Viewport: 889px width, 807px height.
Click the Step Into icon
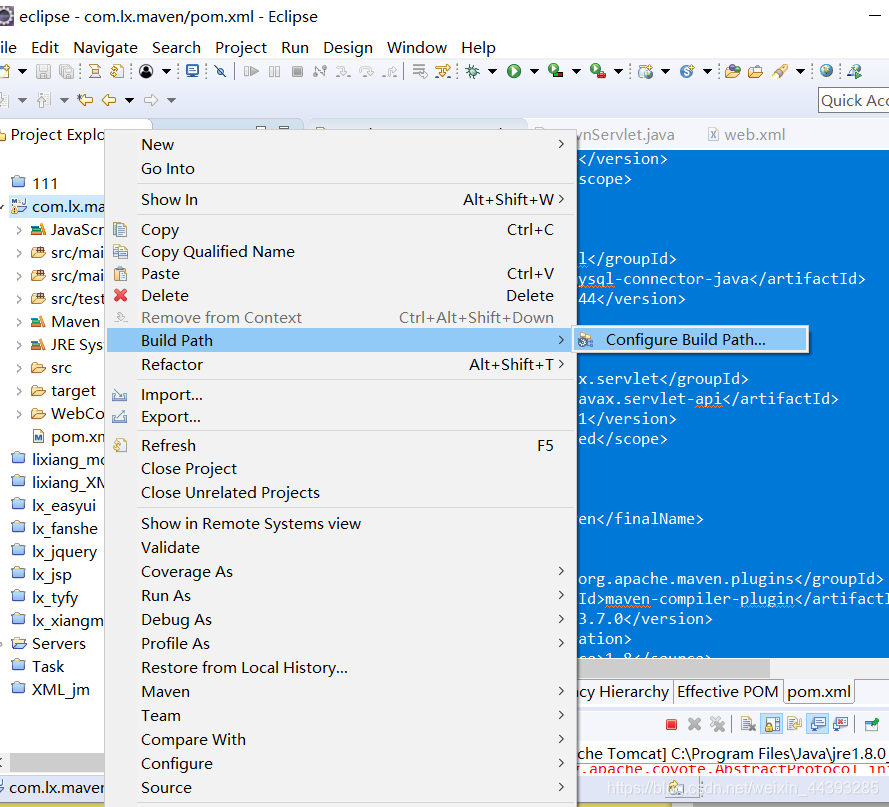[x=343, y=71]
